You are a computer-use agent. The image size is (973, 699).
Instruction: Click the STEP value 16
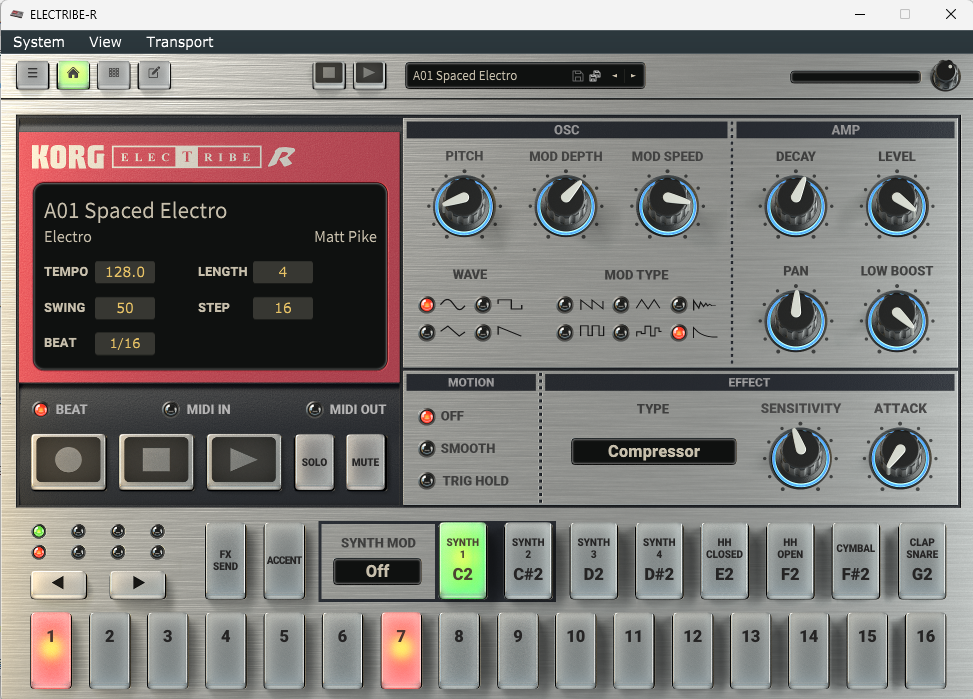[x=283, y=308]
